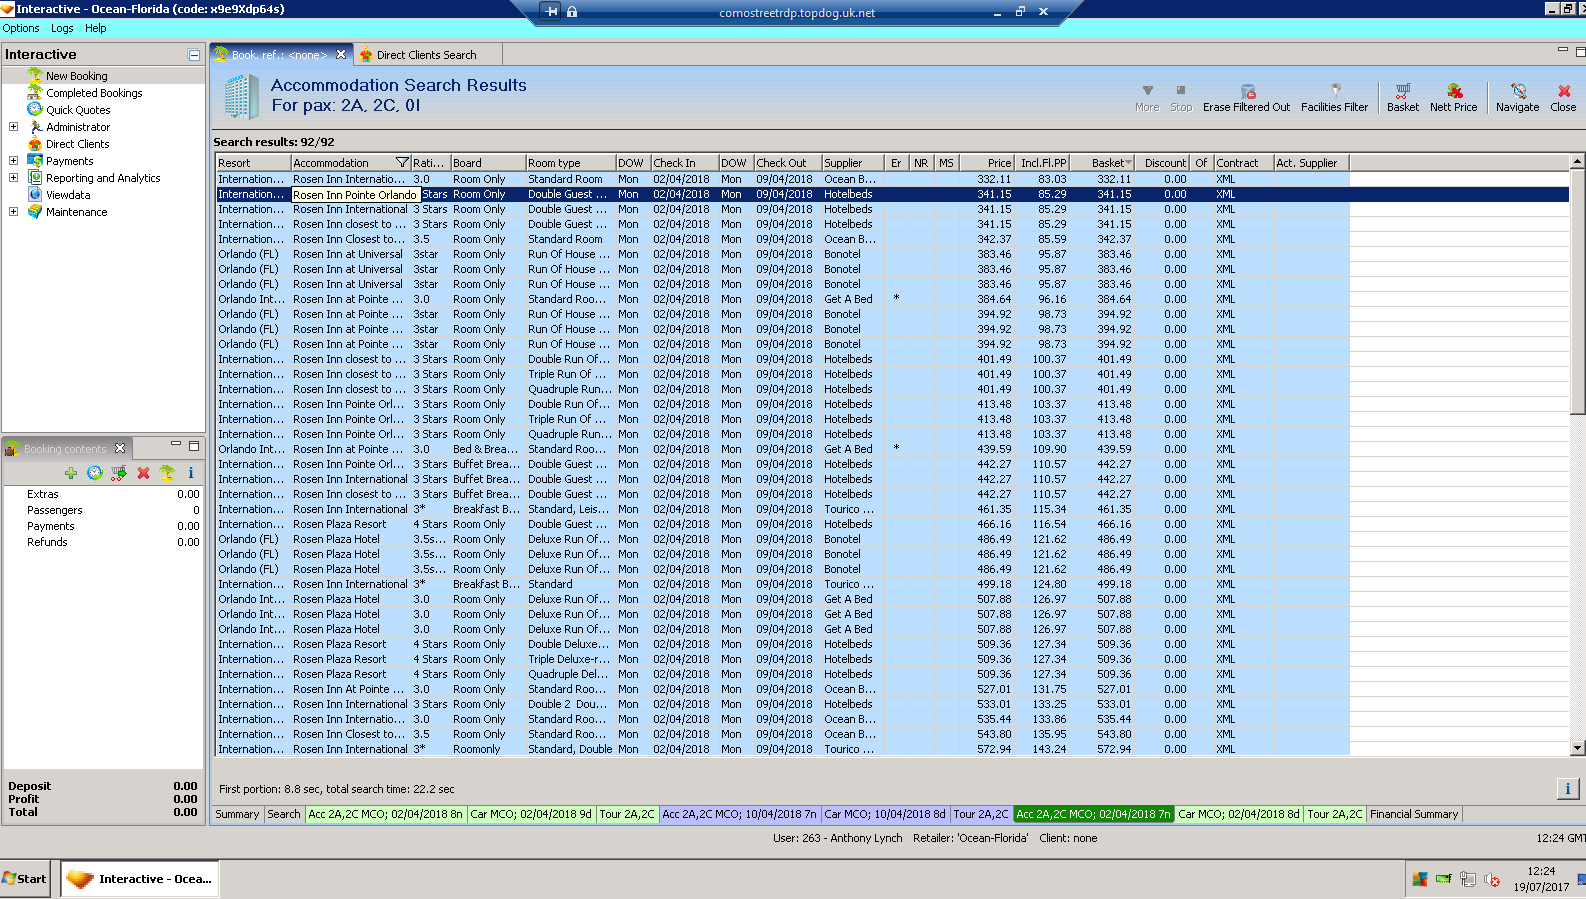This screenshot has width=1586, height=899.
Task: Click the pin icon on the RDP bar
Action: [x=552, y=12]
